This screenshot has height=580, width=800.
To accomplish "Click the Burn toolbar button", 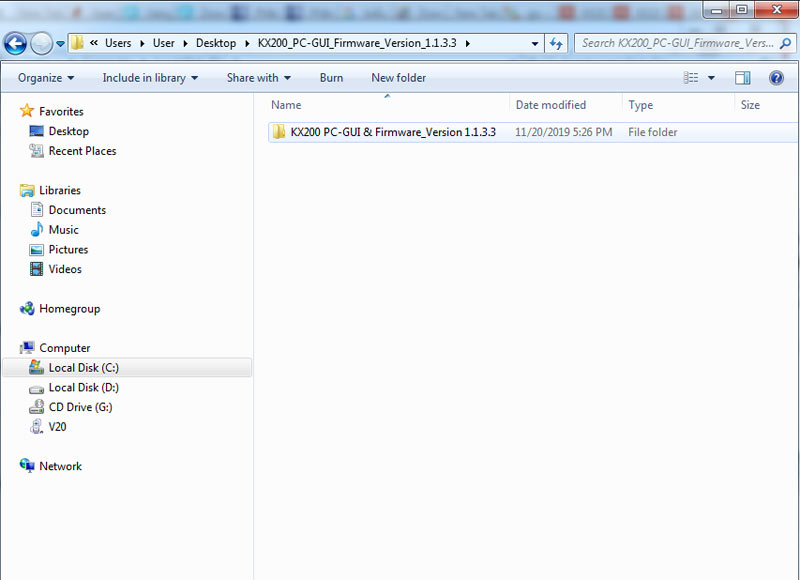I will coord(331,78).
